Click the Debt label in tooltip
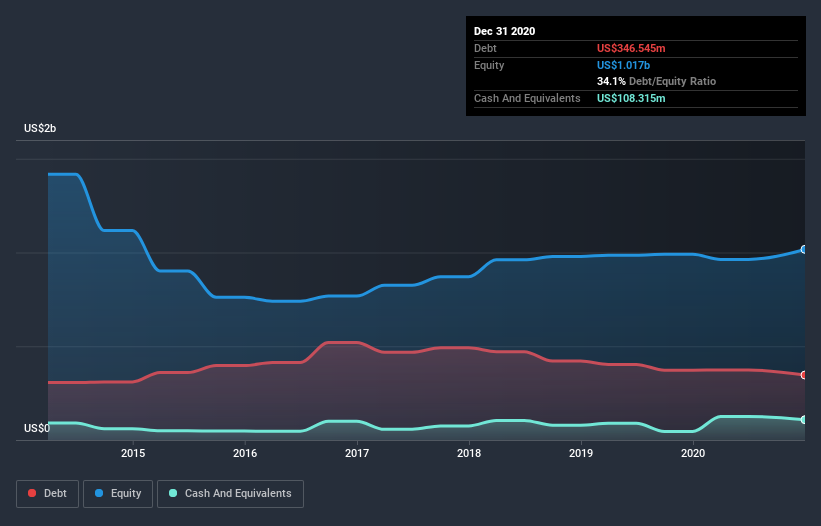Image resolution: width=821 pixels, height=526 pixels. (485, 48)
